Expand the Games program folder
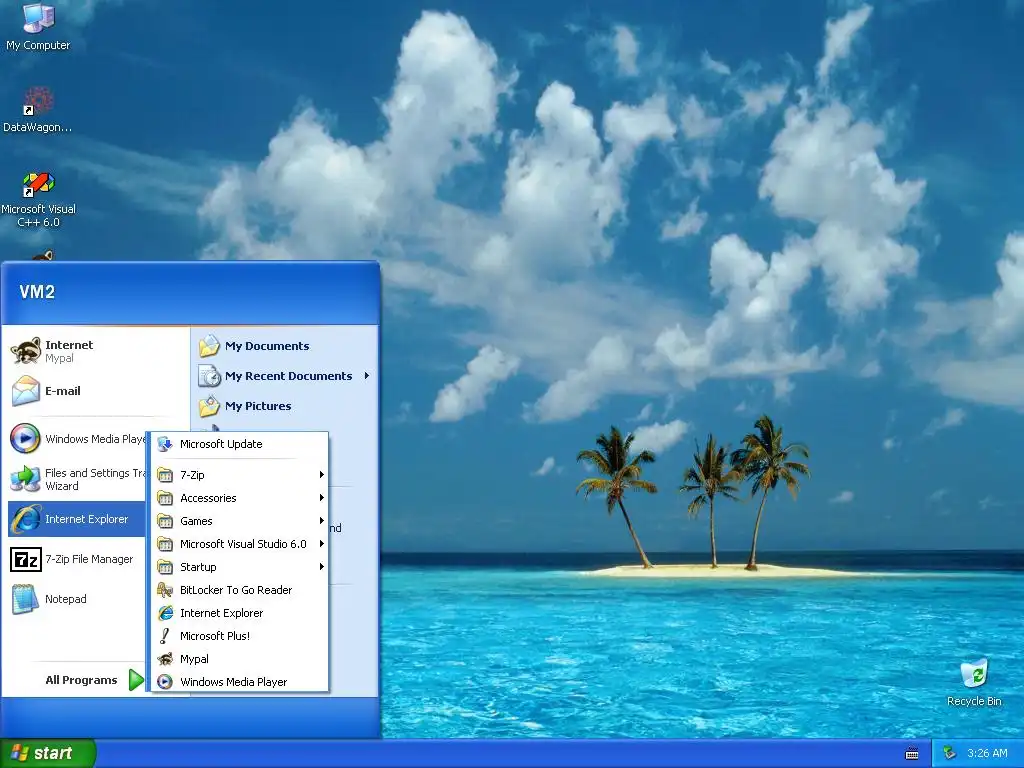1024x768 pixels. pyautogui.click(x=240, y=520)
